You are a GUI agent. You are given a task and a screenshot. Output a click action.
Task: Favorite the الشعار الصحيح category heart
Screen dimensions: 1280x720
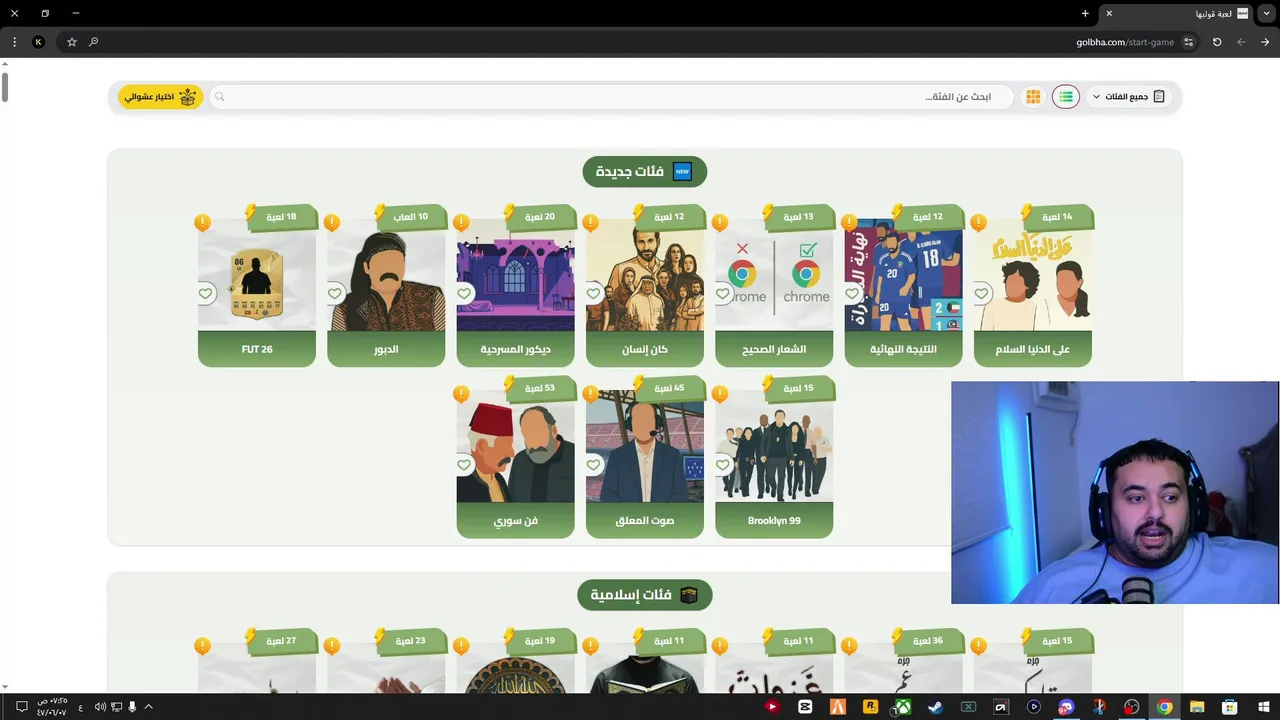click(723, 293)
